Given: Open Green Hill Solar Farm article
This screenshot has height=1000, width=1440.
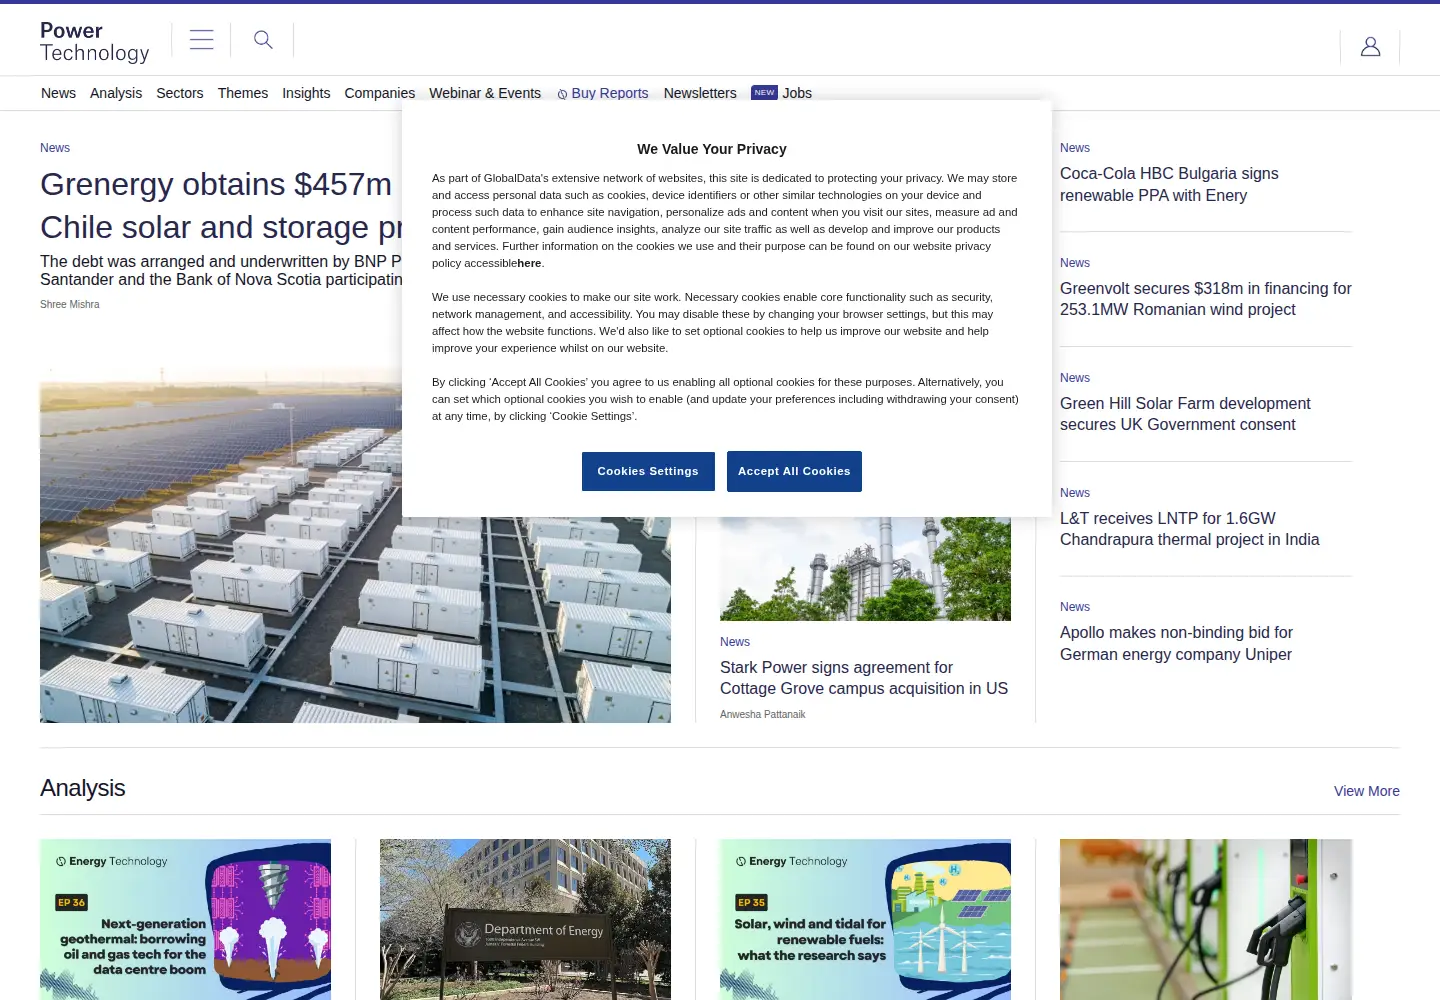Looking at the screenshot, I should (x=1185, y=414).
